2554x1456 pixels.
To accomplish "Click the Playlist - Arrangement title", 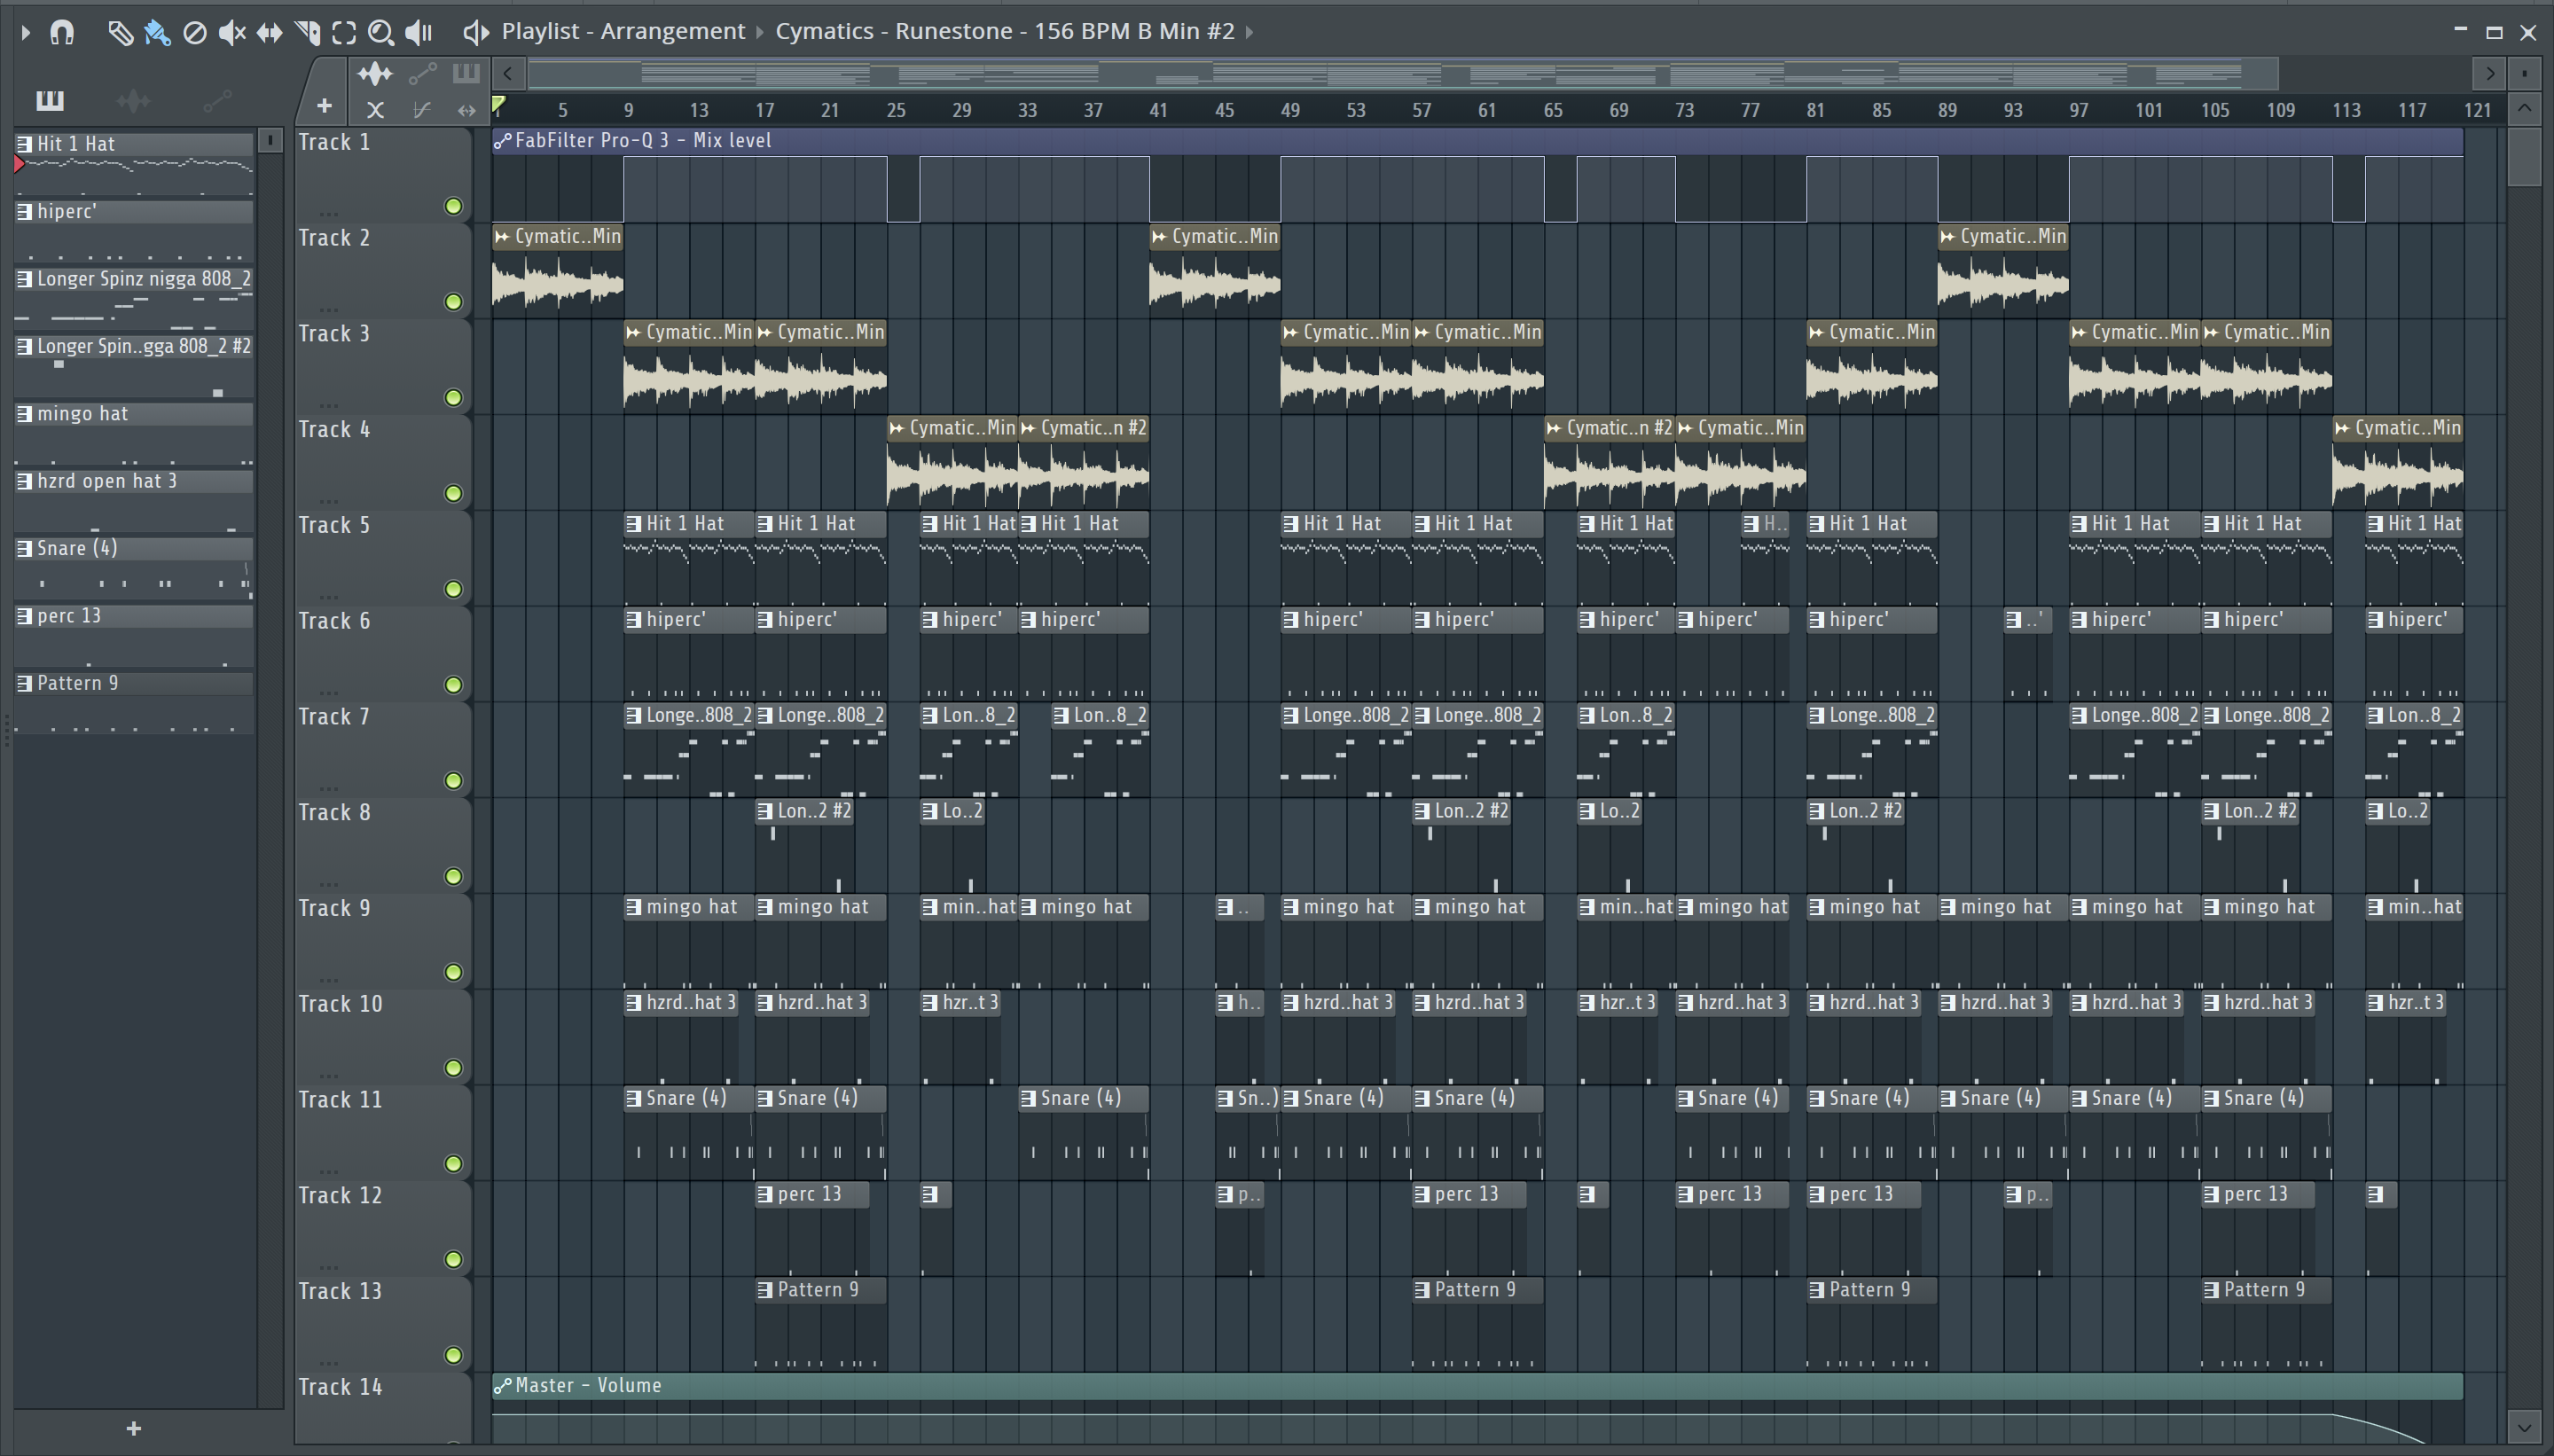I will [x=623, y=31].
